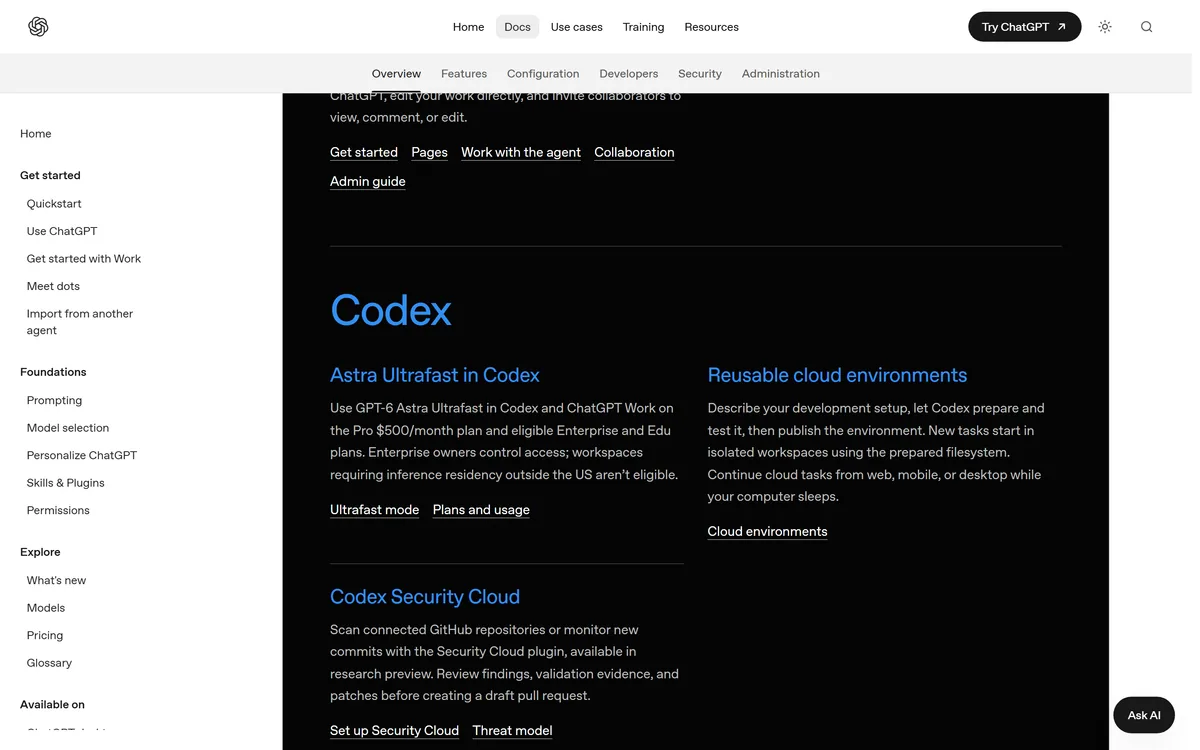Follow the Work with the agent link
Screen dimensions: 1200x750
(x=521, y=152)
